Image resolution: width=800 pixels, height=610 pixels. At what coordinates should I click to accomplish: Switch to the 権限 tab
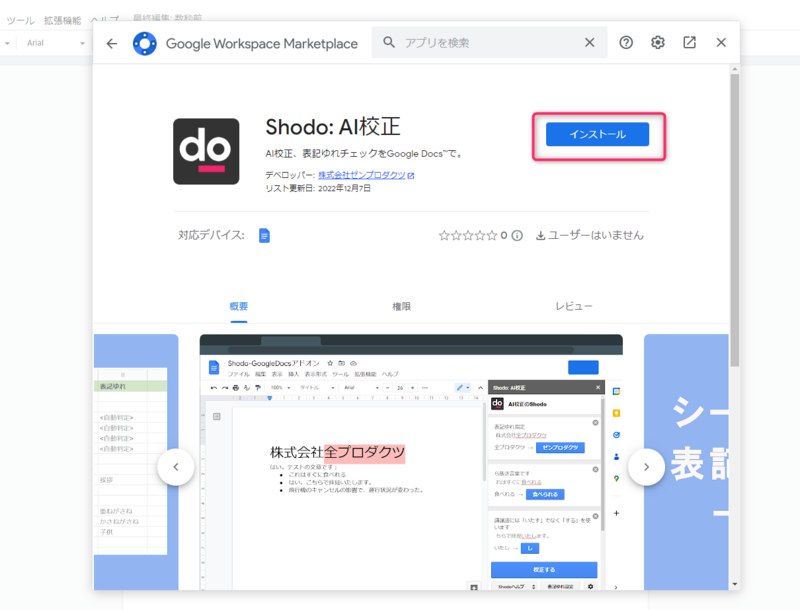click(402, 306)
